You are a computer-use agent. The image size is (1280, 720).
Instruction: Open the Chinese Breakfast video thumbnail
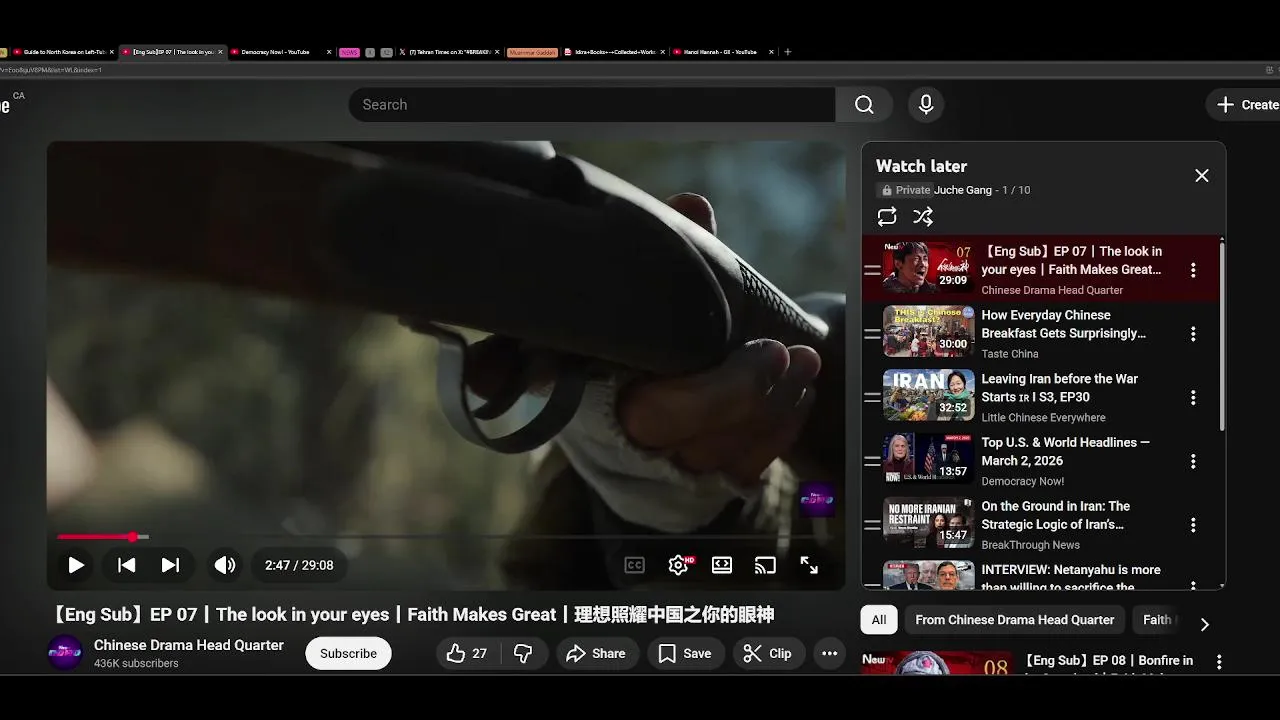coord(928,331)
